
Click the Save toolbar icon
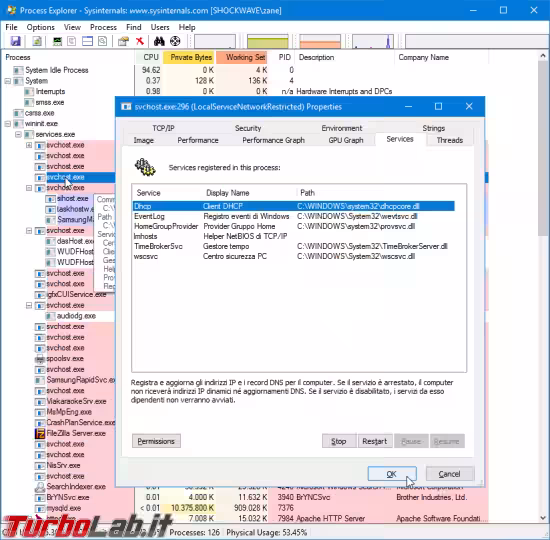pos(15,41)
